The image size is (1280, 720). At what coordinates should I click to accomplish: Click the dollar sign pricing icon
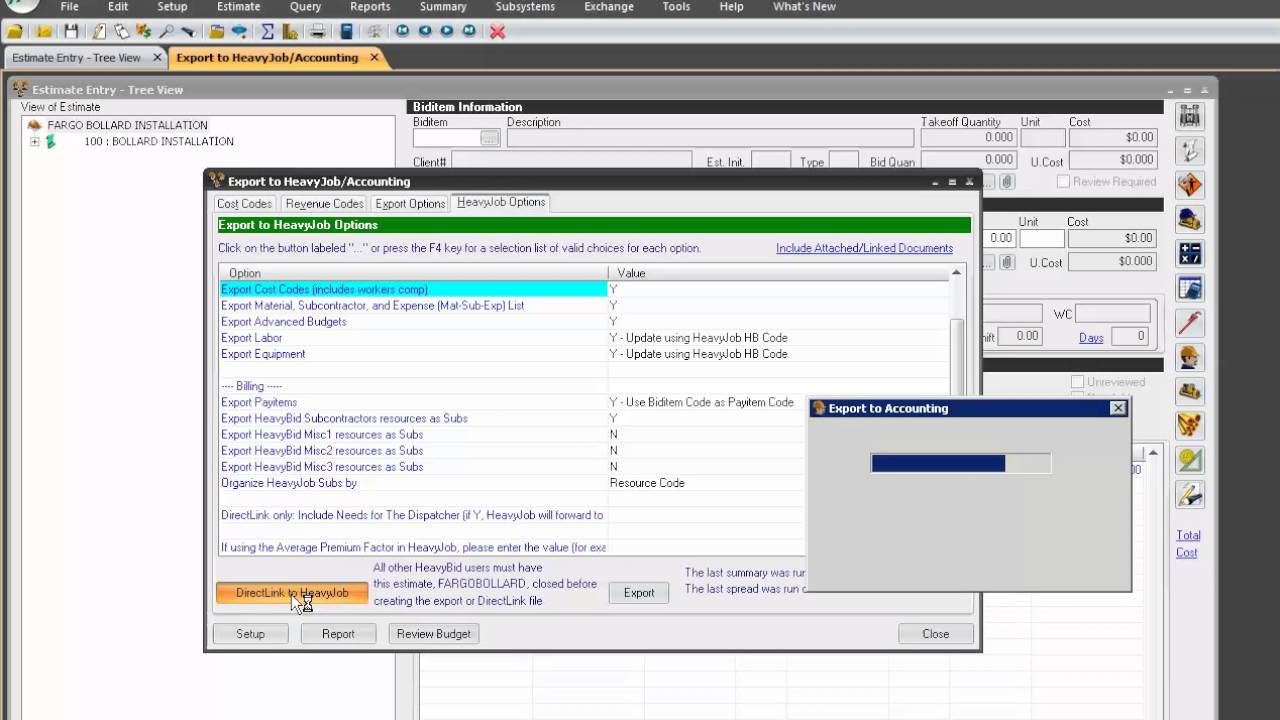click(143, 31)
